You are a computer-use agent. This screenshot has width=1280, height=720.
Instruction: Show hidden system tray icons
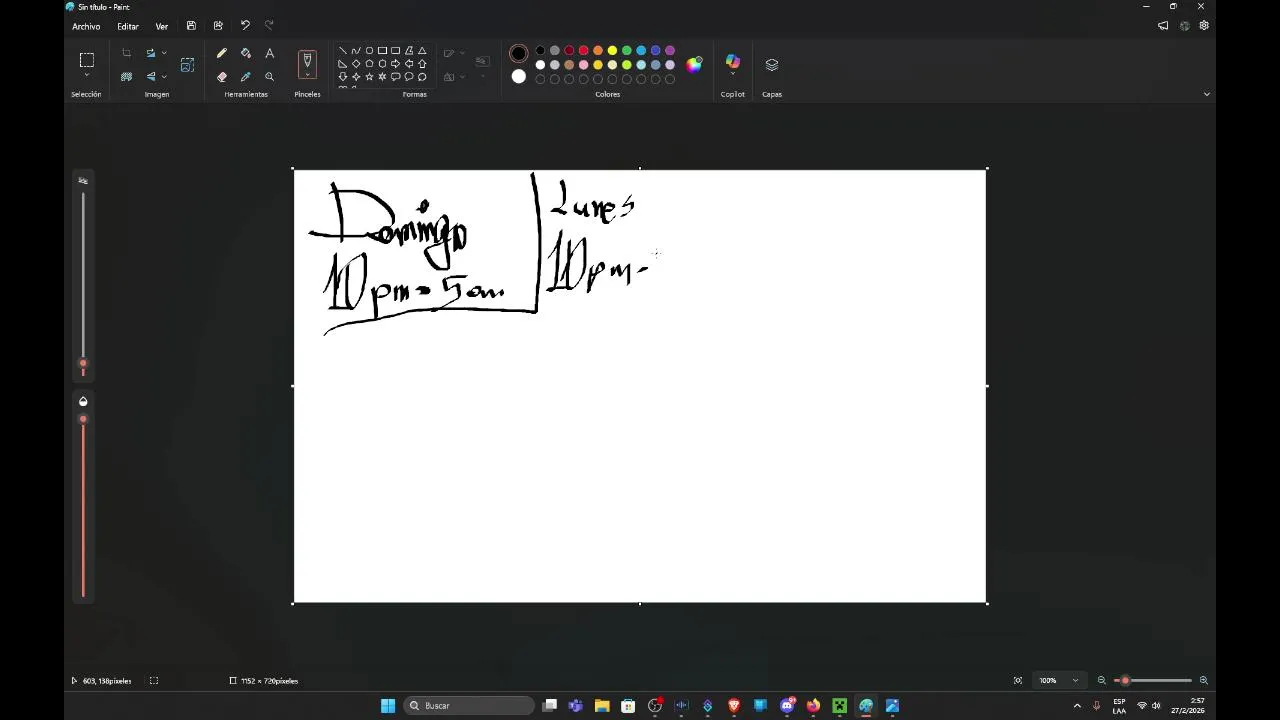(x=1077, y=706)
